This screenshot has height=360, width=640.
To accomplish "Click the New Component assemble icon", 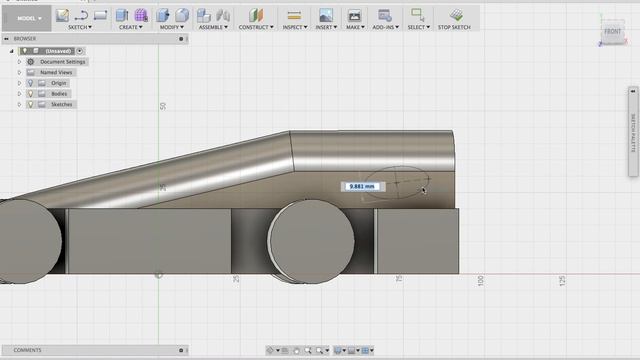I will pos(204,16).
